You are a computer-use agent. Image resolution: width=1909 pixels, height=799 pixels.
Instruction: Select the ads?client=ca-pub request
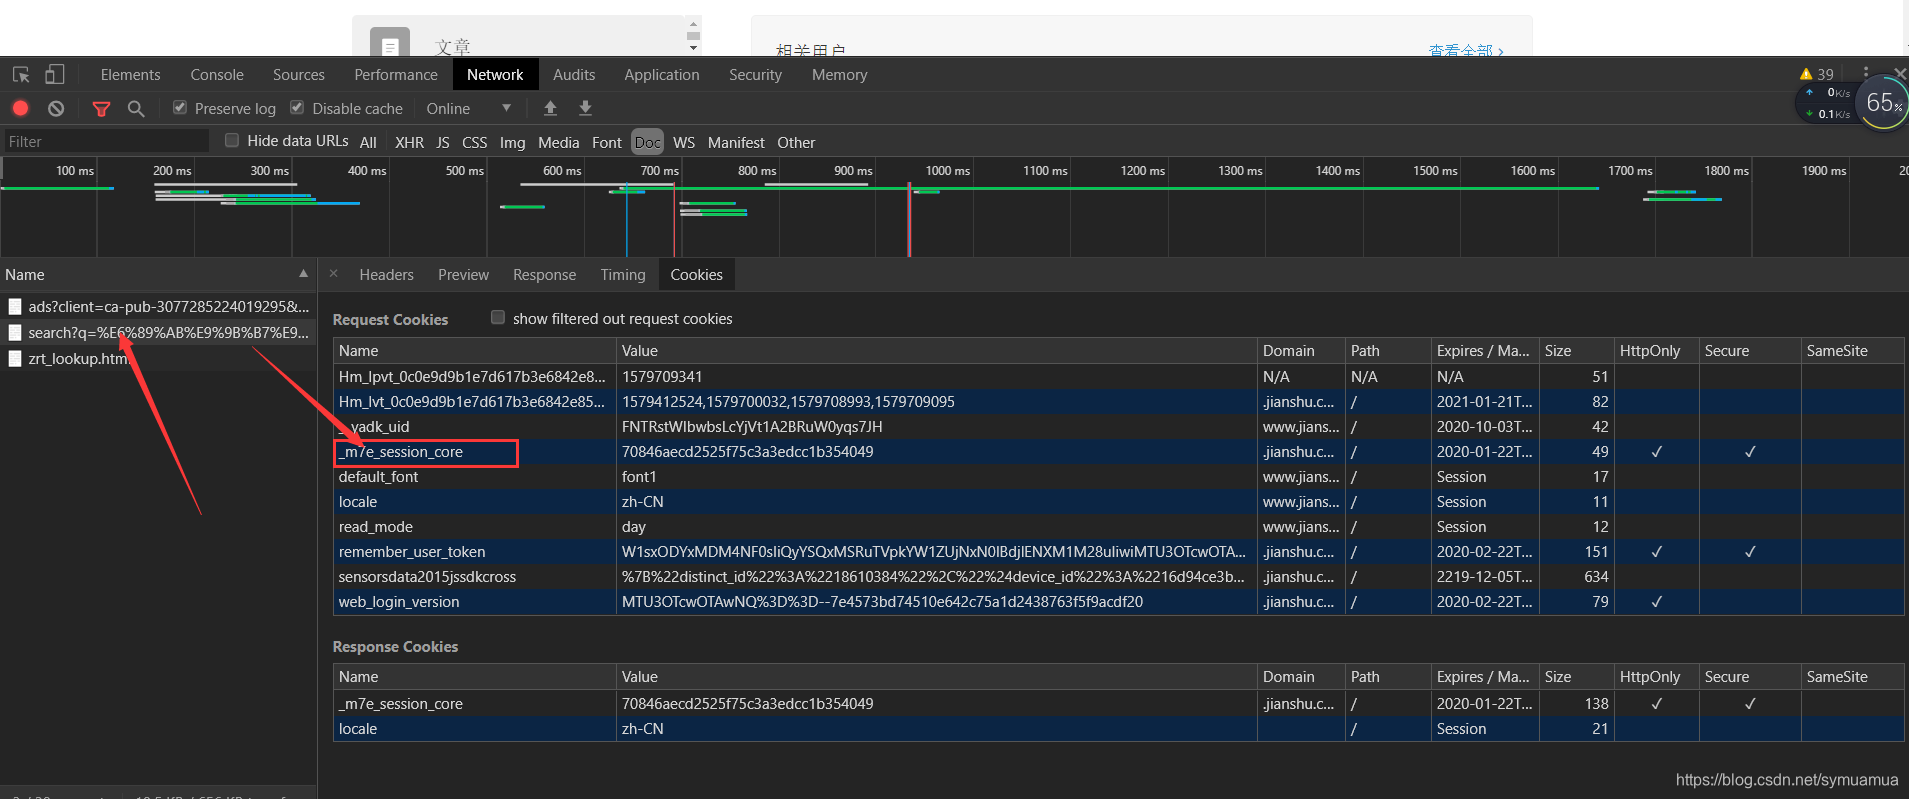click(x=158, y=306)
